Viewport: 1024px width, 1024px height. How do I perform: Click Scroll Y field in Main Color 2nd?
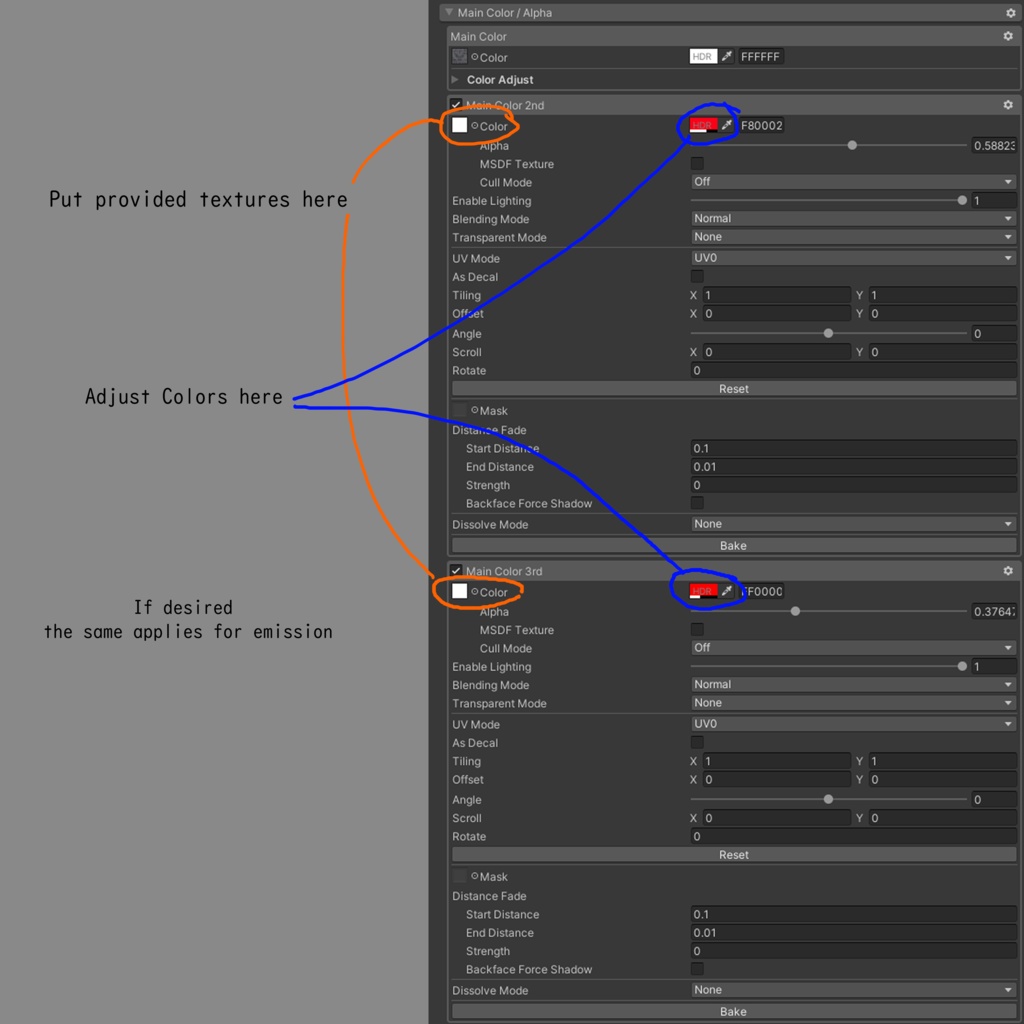tap(942, 352)
